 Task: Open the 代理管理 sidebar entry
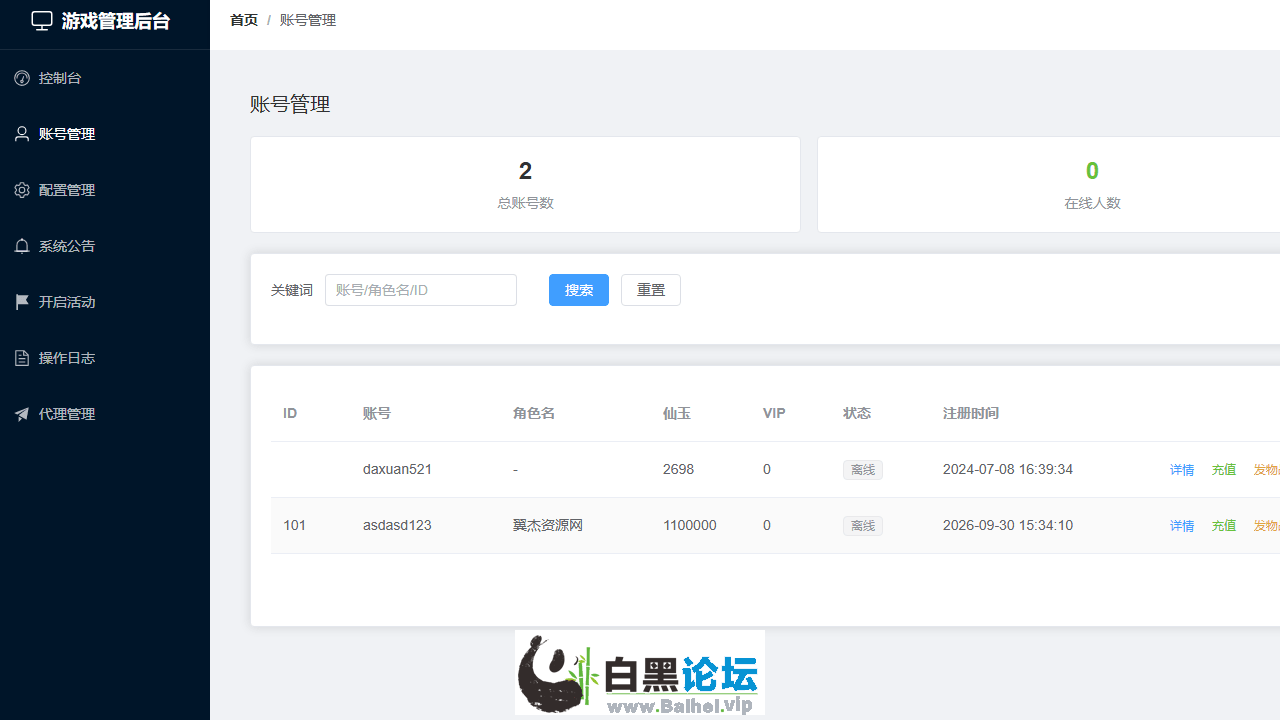tap(105, 414)
